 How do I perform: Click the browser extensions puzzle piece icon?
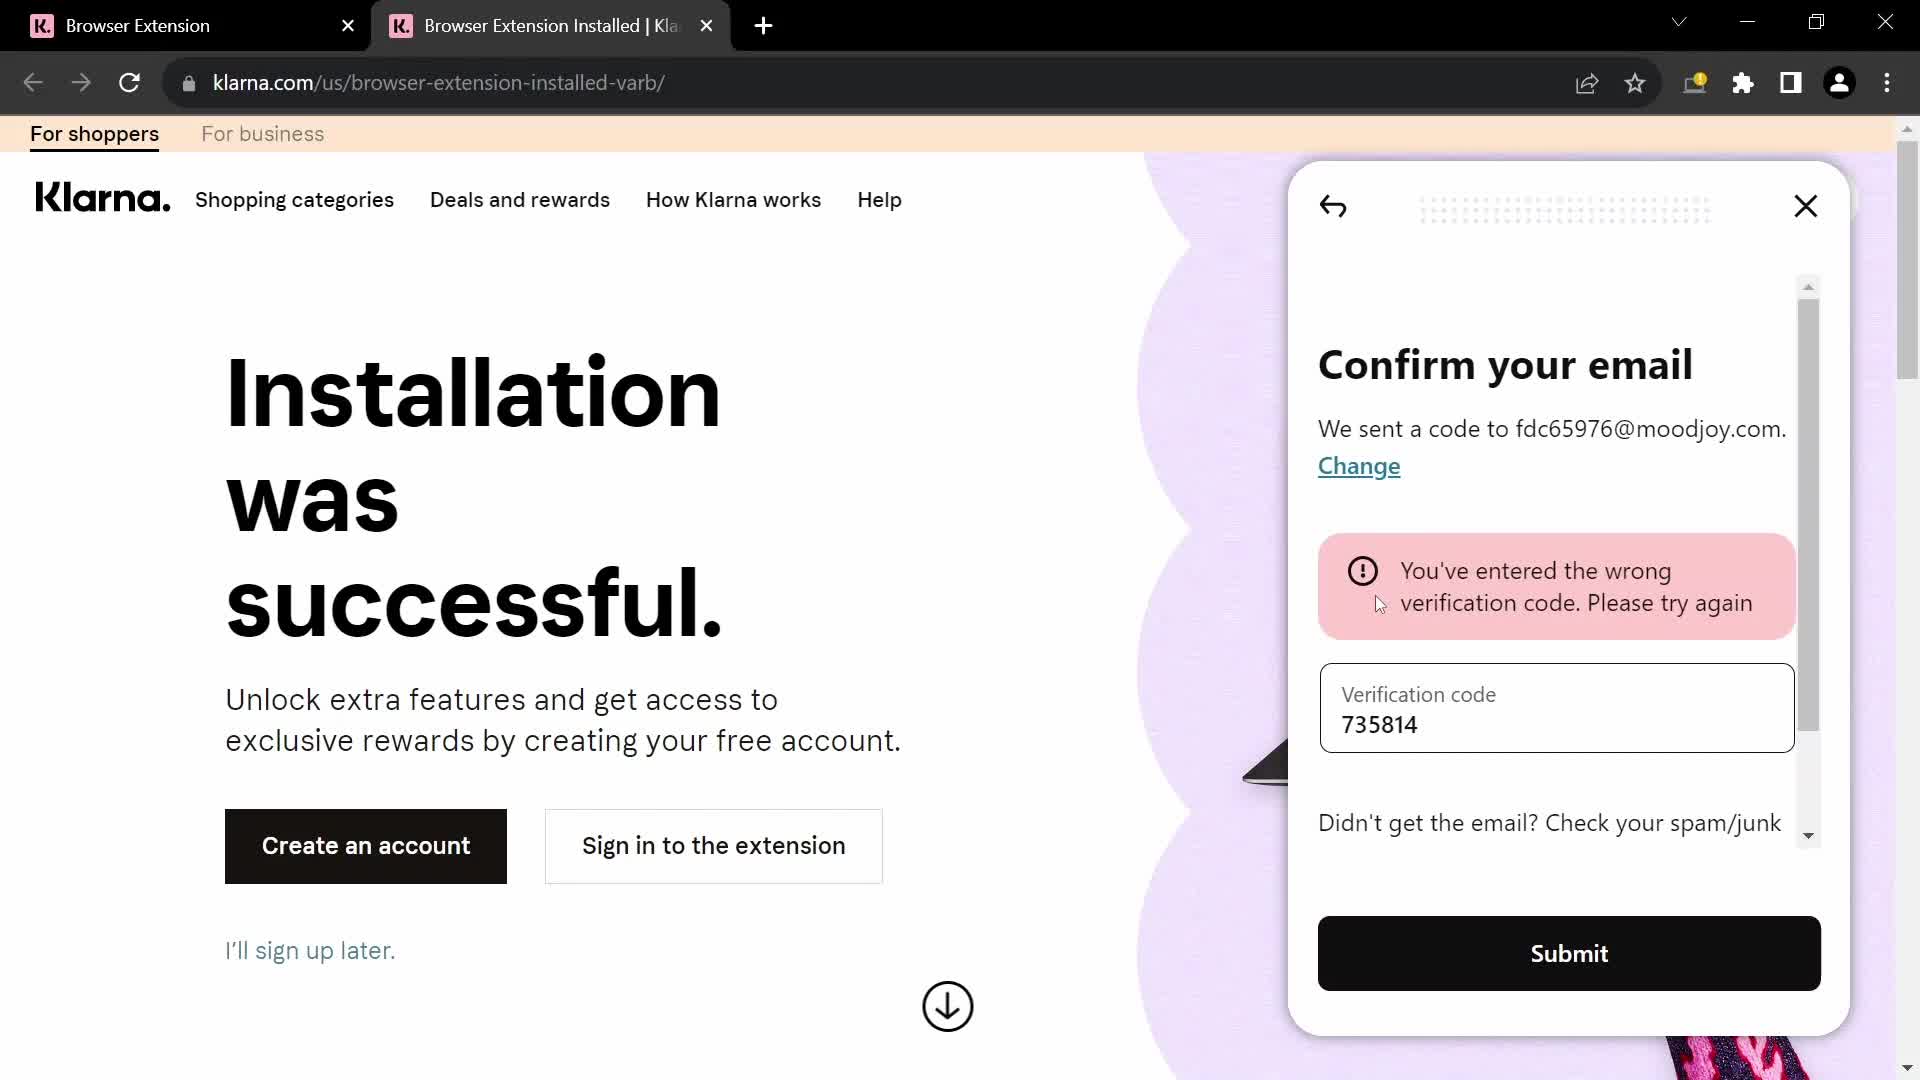coord(1743,83)
